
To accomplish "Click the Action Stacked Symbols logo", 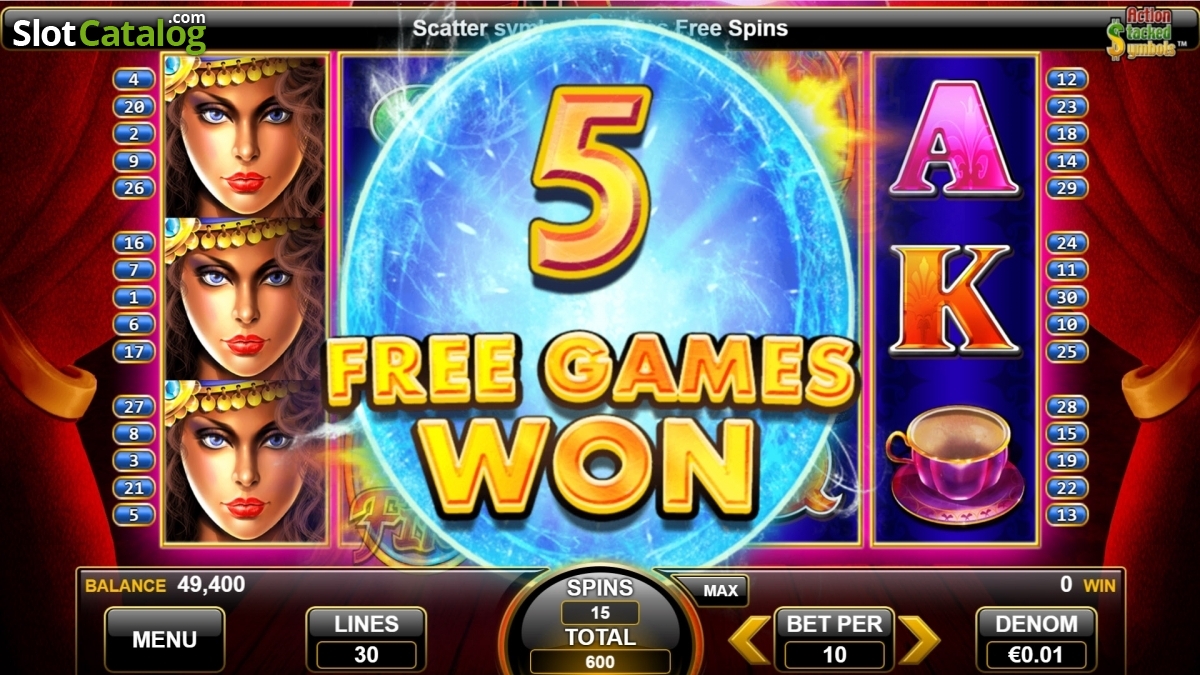I will [x=1140, y=31].
